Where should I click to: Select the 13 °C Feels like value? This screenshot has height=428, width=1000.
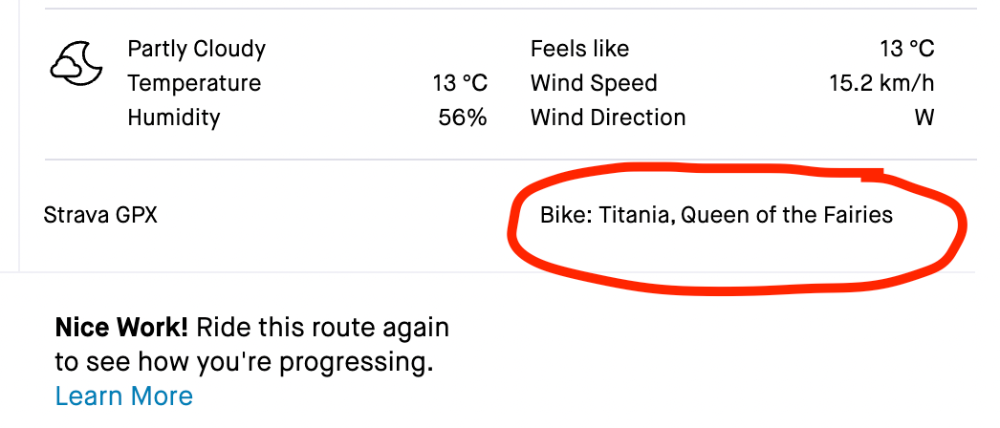[907, 49]
